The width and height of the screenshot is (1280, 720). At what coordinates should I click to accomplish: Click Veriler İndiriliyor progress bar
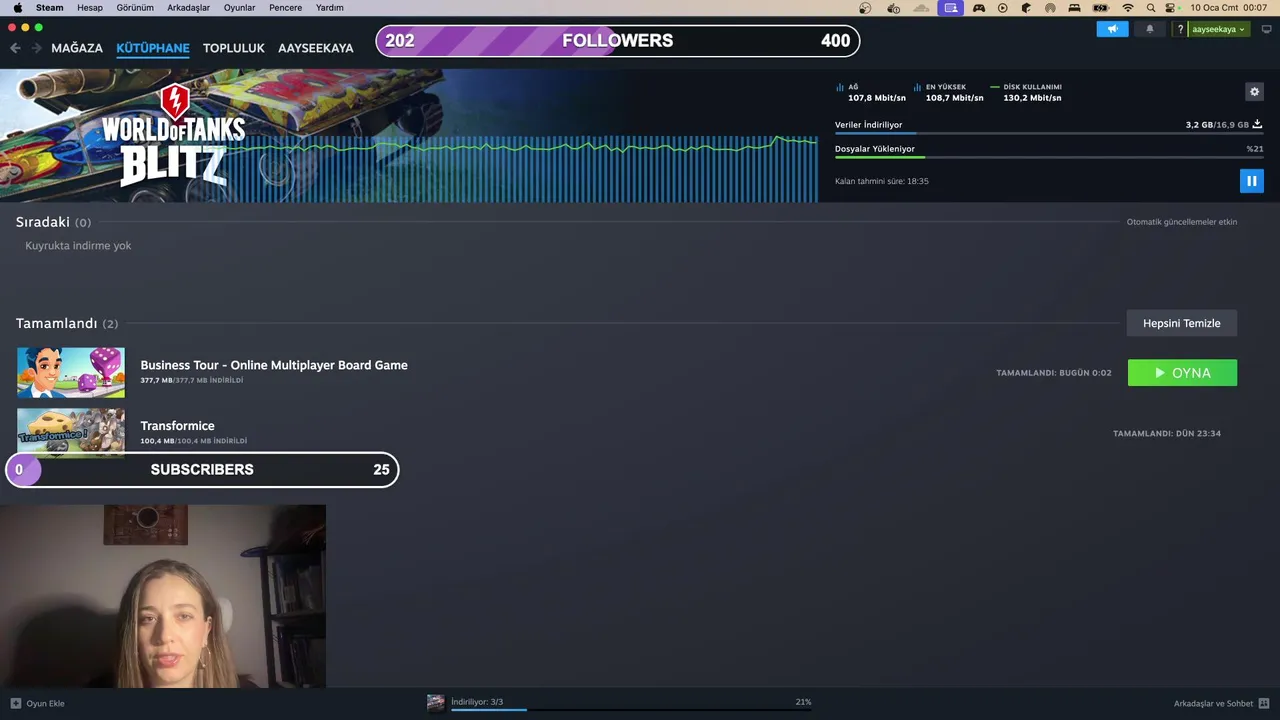click(x=1049, y=133)
